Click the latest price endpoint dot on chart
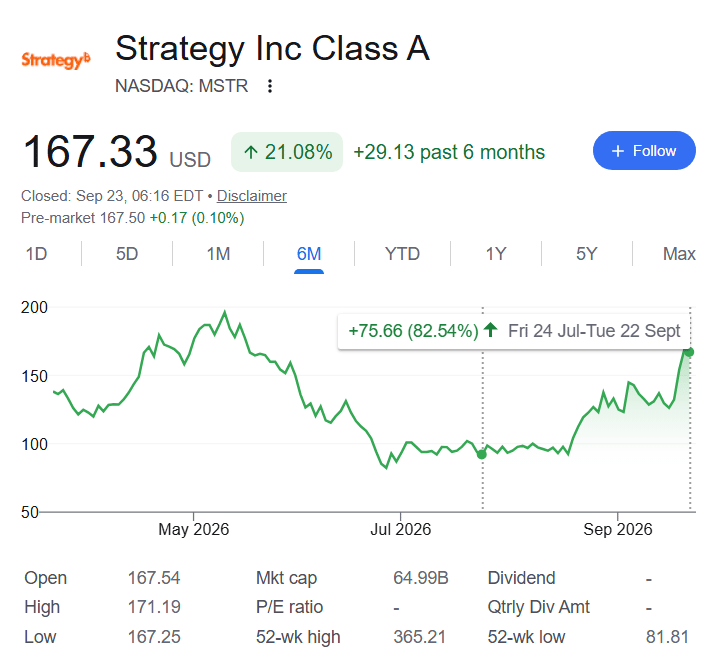 (x=689, y=352)
